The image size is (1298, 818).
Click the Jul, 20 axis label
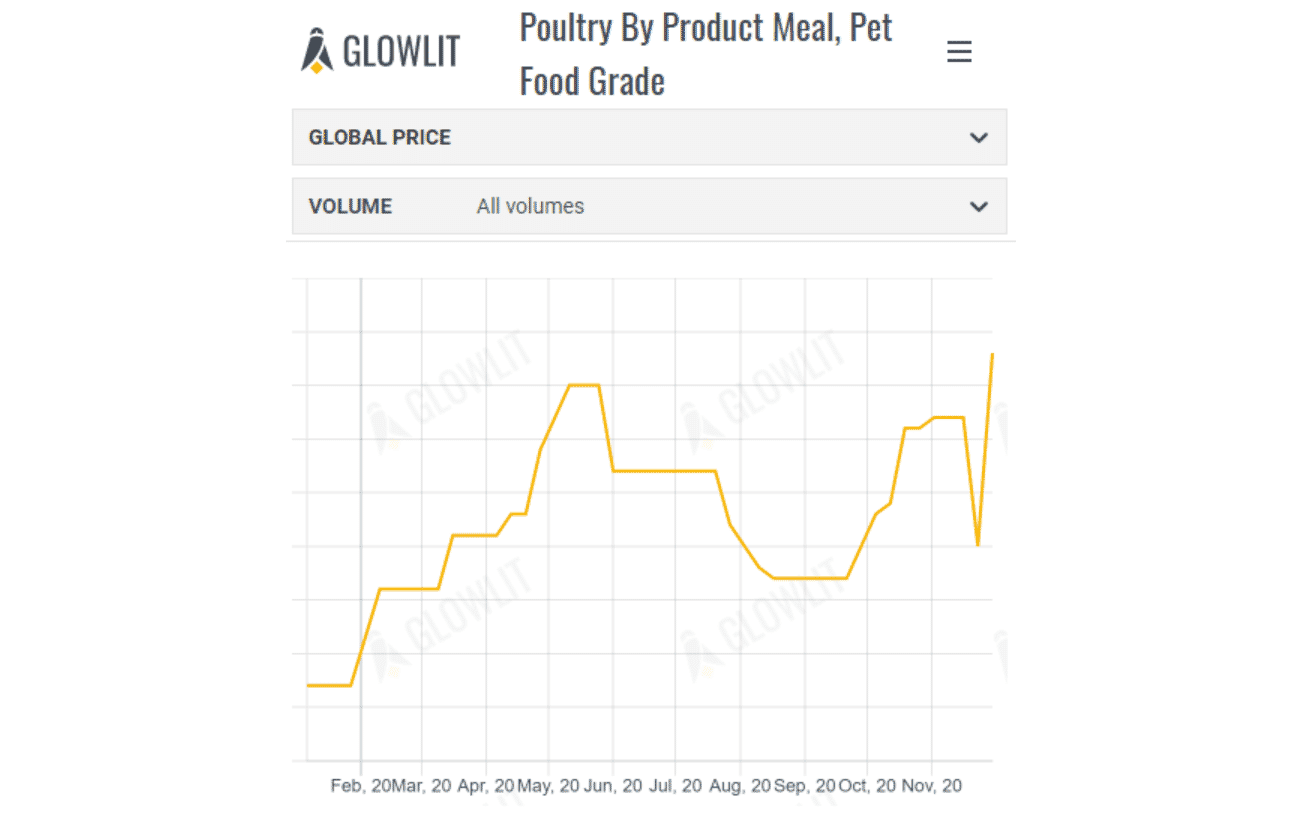point(675,786)
